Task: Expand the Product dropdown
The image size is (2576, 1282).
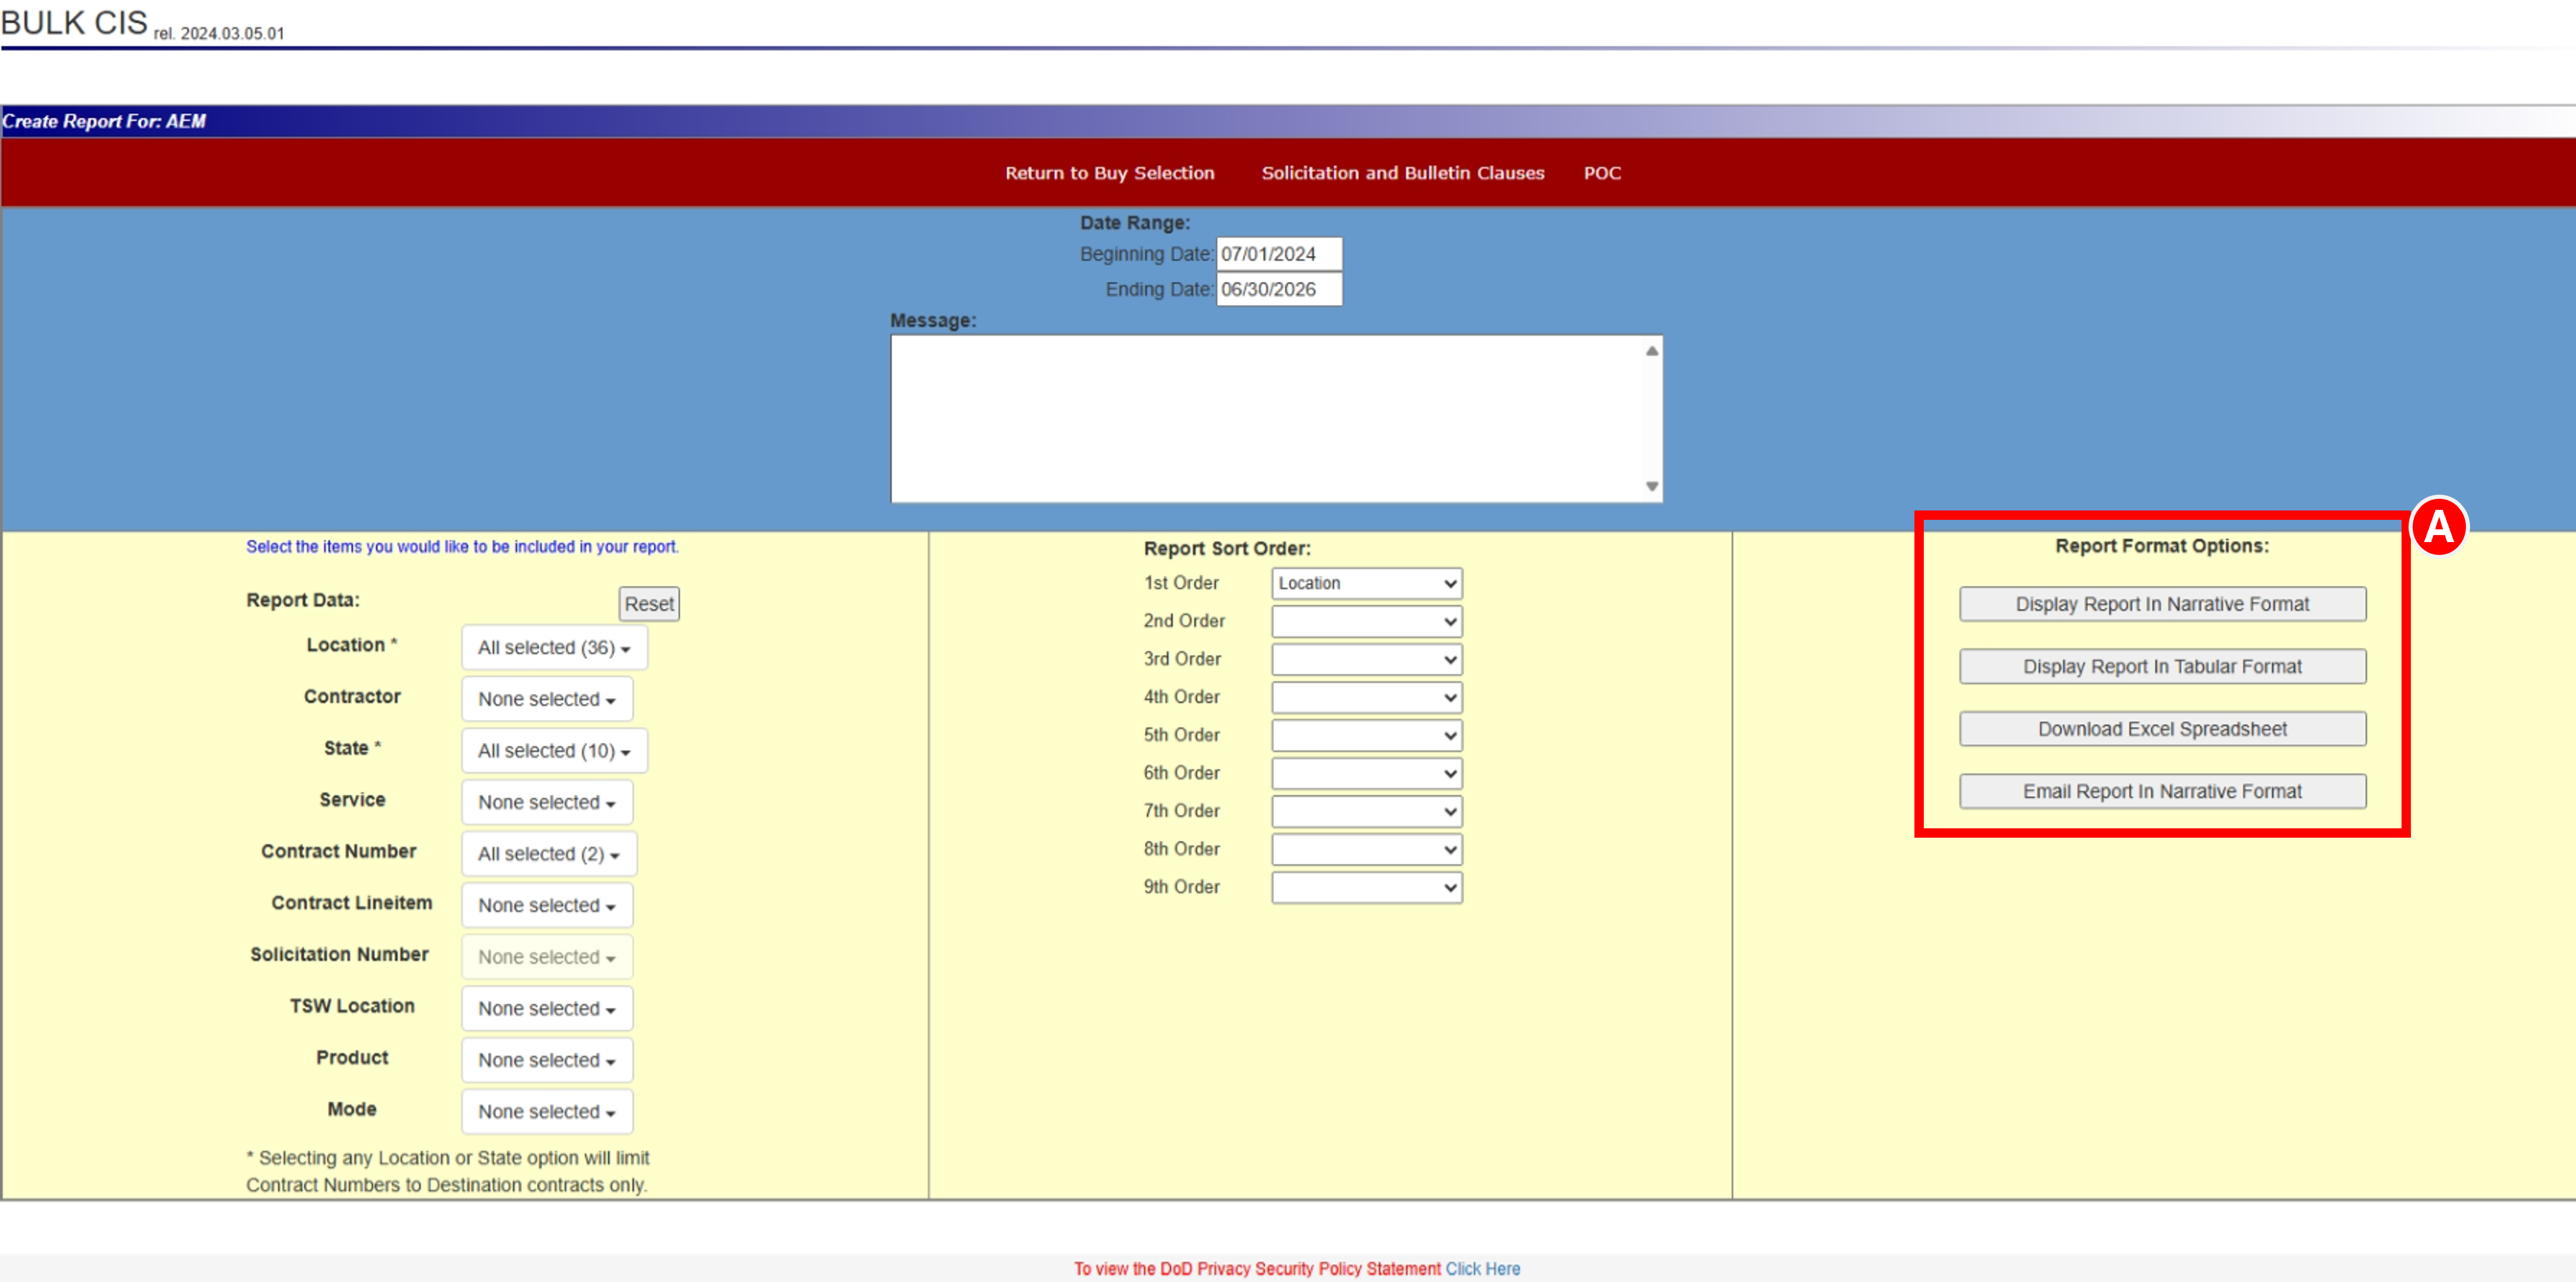Action: coord(547,1060)
